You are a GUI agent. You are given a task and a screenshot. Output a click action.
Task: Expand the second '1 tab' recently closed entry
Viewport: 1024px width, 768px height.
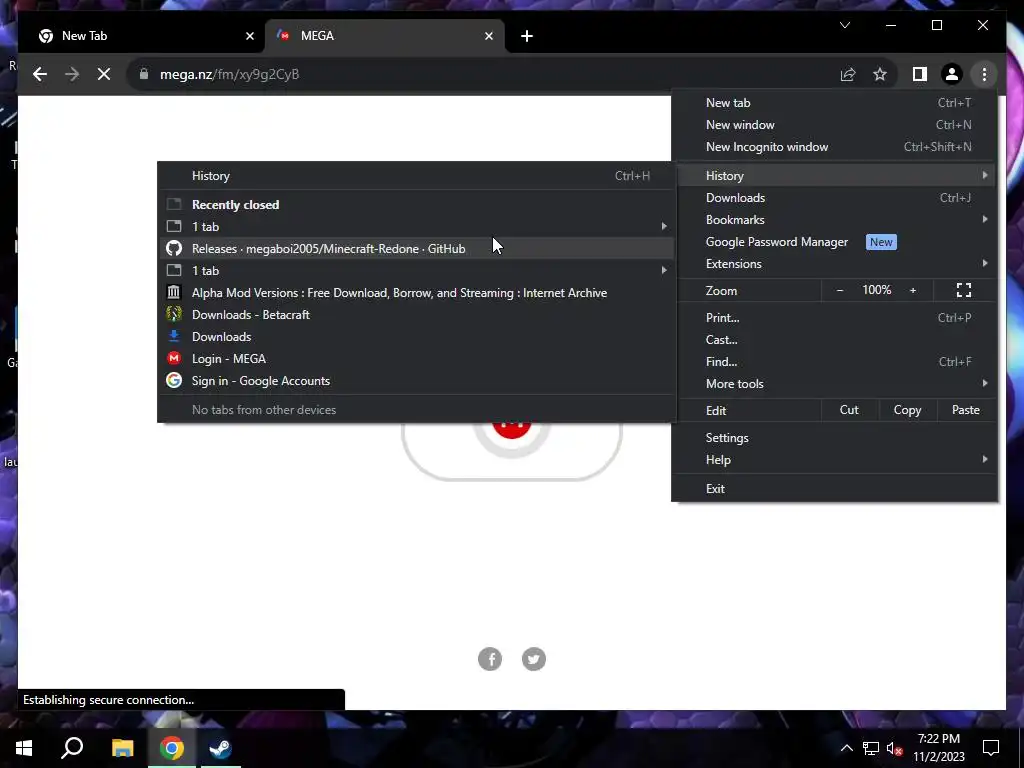coord(417,270)
